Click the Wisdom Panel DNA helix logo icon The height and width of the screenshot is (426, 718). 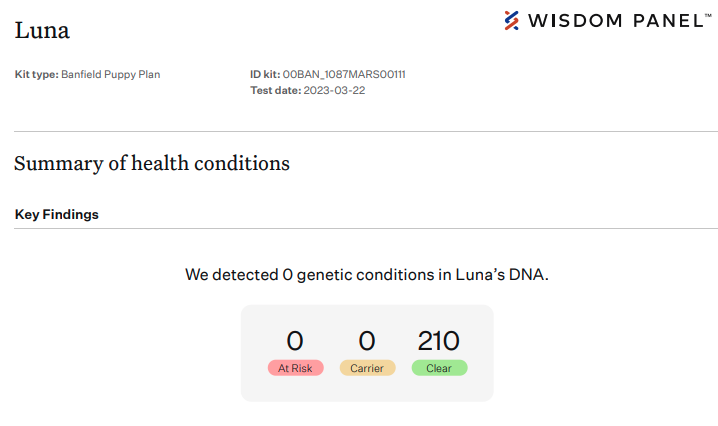[x=511, y=21]
